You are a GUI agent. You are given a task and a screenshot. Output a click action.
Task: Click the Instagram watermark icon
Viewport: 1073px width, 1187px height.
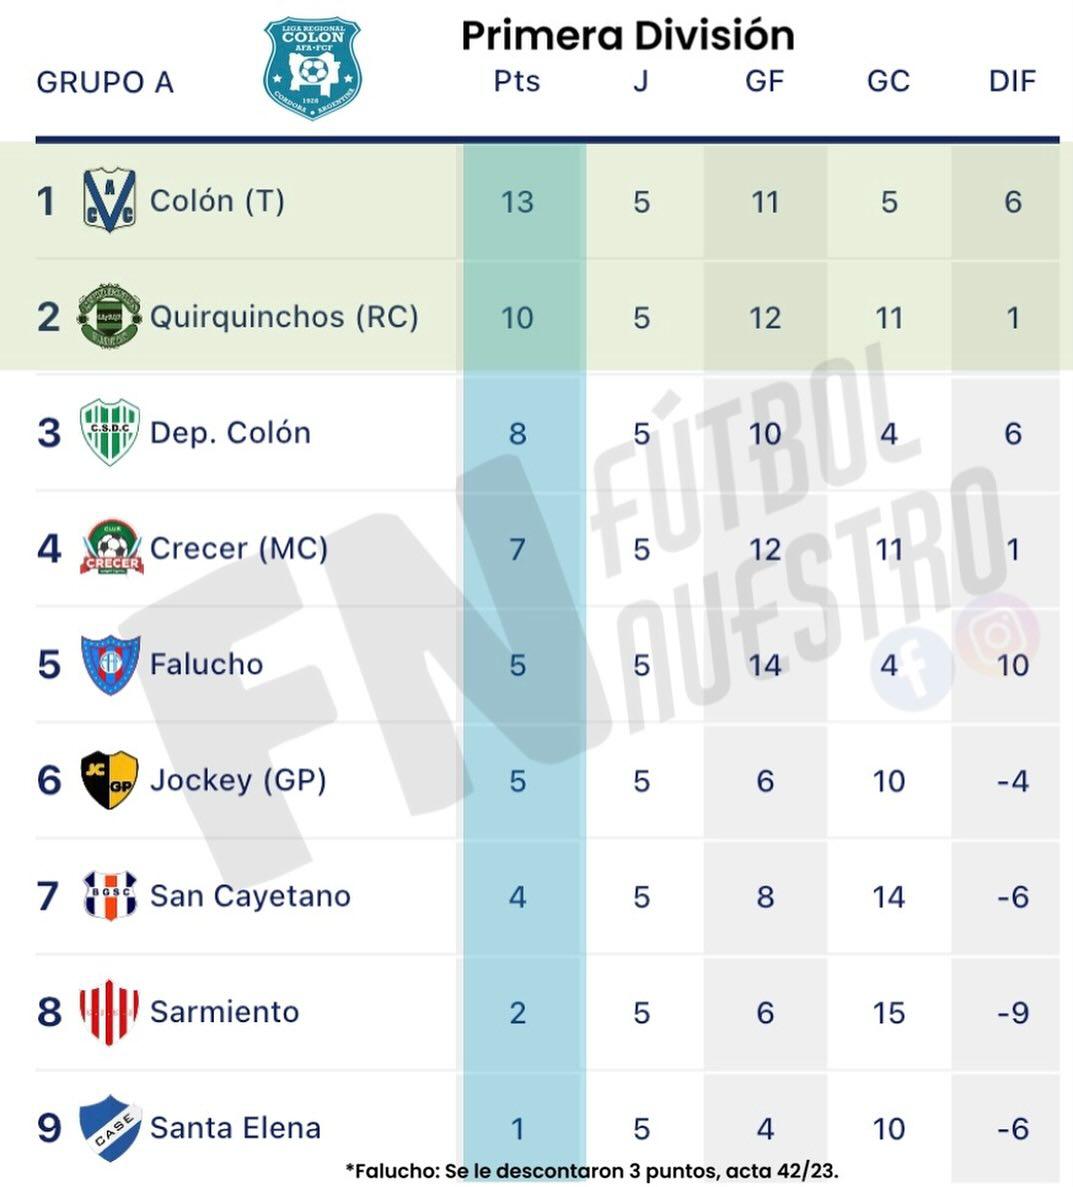coord(997,634)
